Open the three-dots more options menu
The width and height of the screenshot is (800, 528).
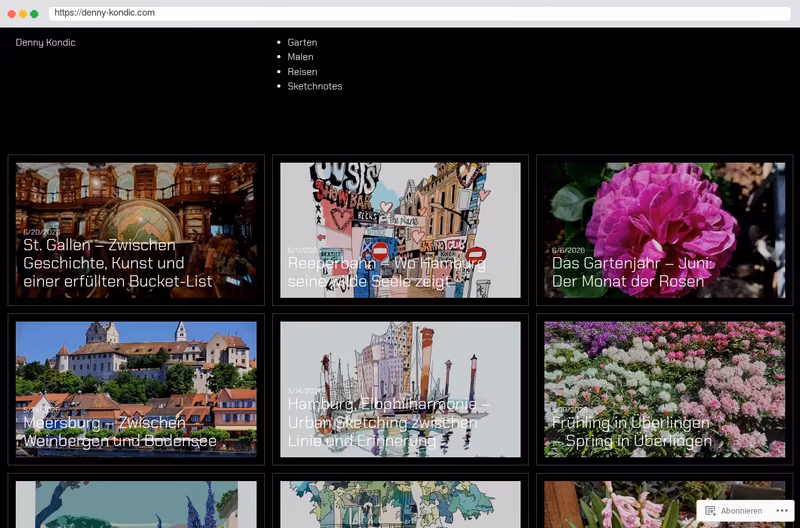(782, 511)
